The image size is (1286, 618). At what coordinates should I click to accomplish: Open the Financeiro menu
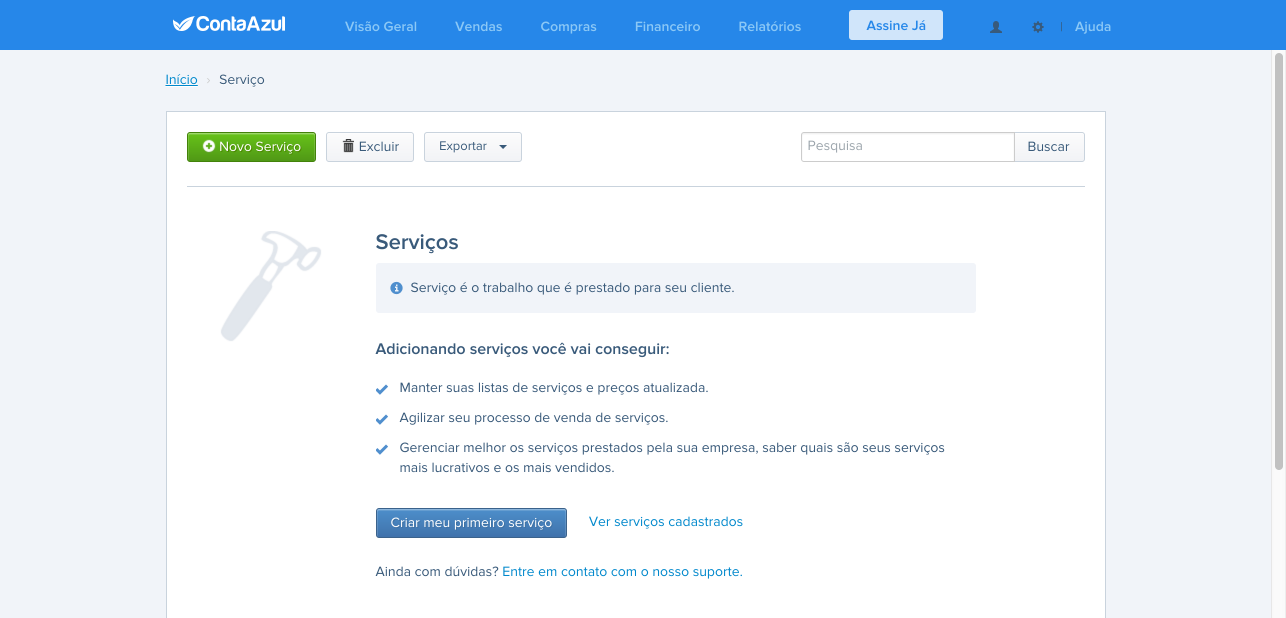[x=667, y=27]
